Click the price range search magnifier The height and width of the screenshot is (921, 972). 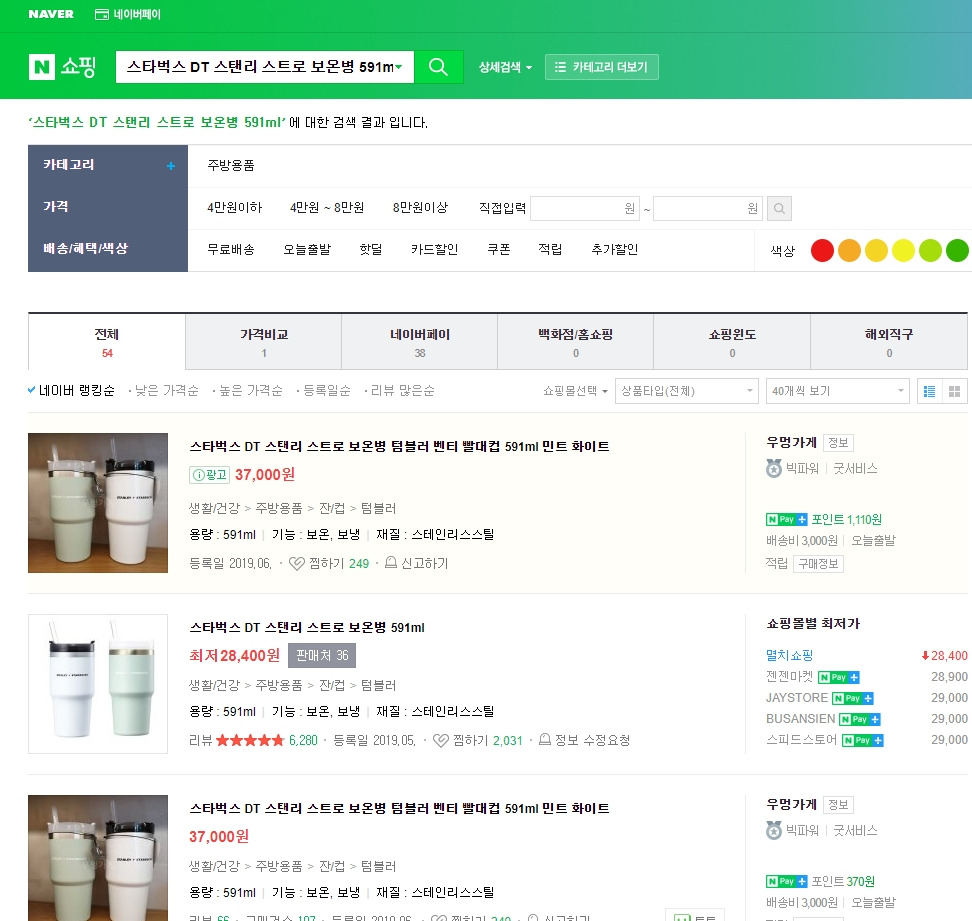tap(779, 208)
